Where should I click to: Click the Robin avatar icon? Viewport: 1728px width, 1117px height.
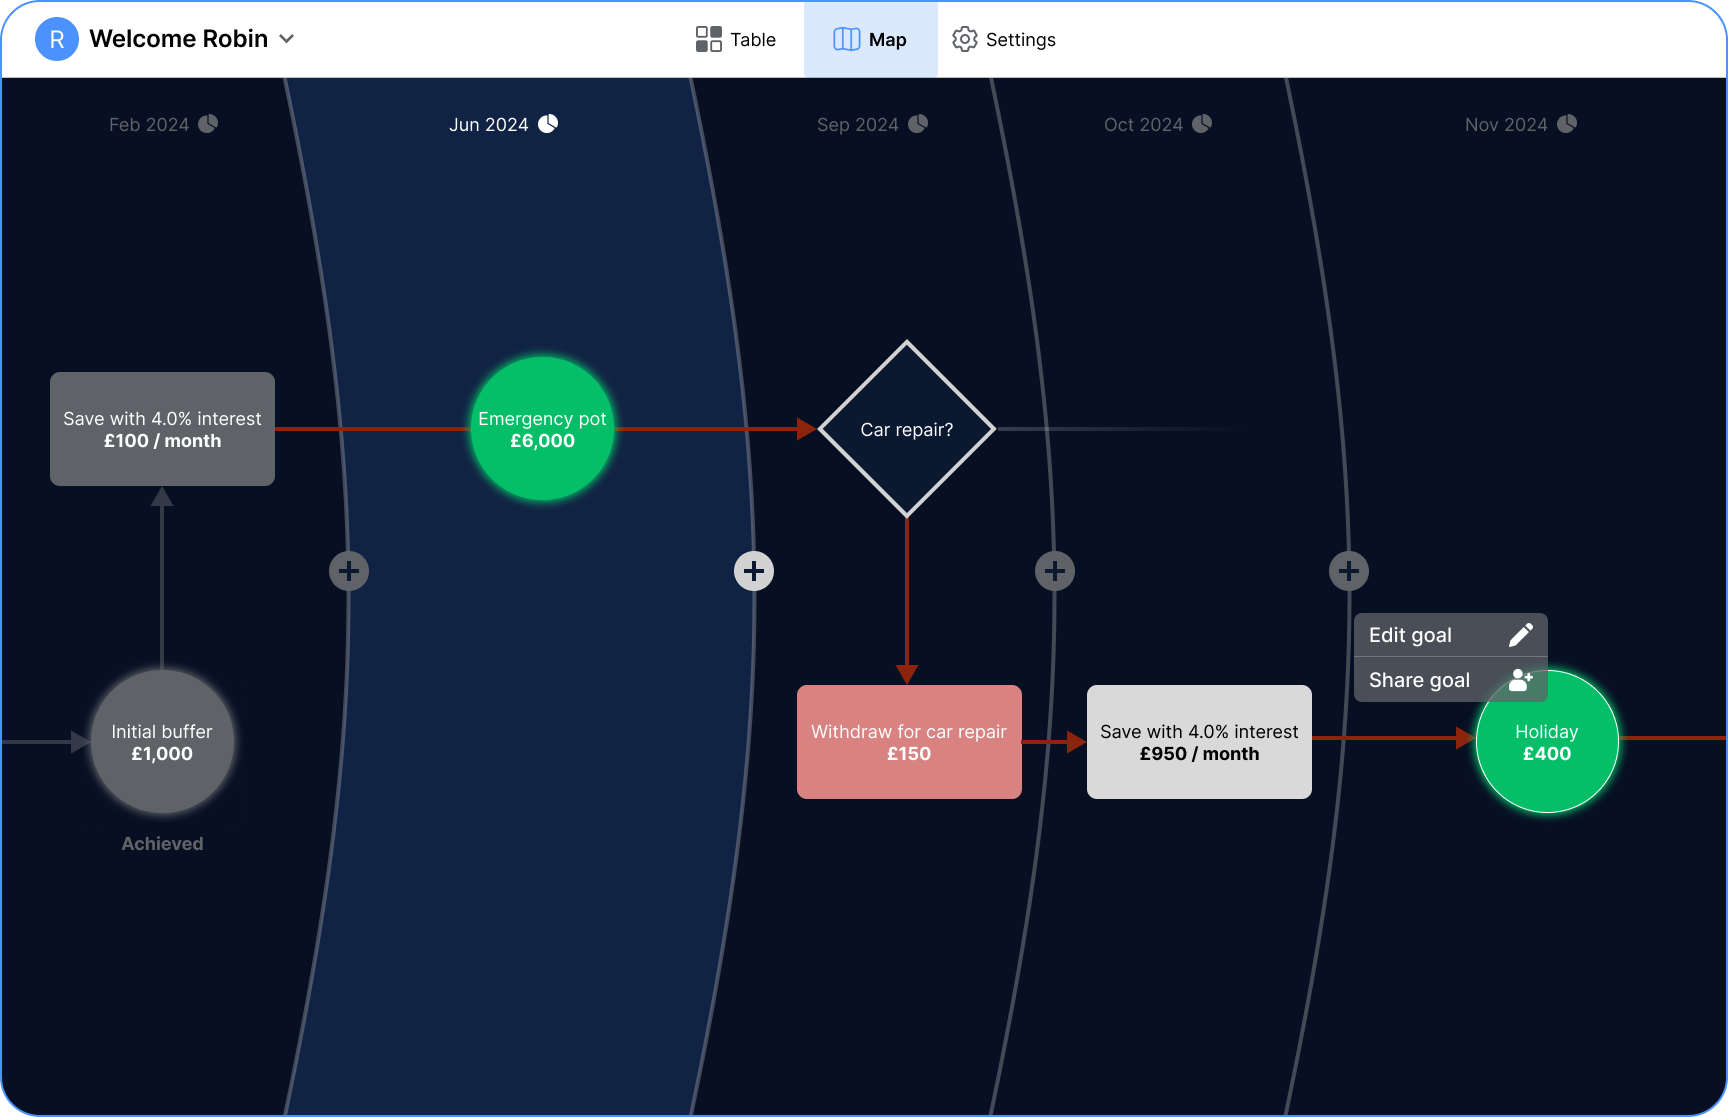click(57, 39)
